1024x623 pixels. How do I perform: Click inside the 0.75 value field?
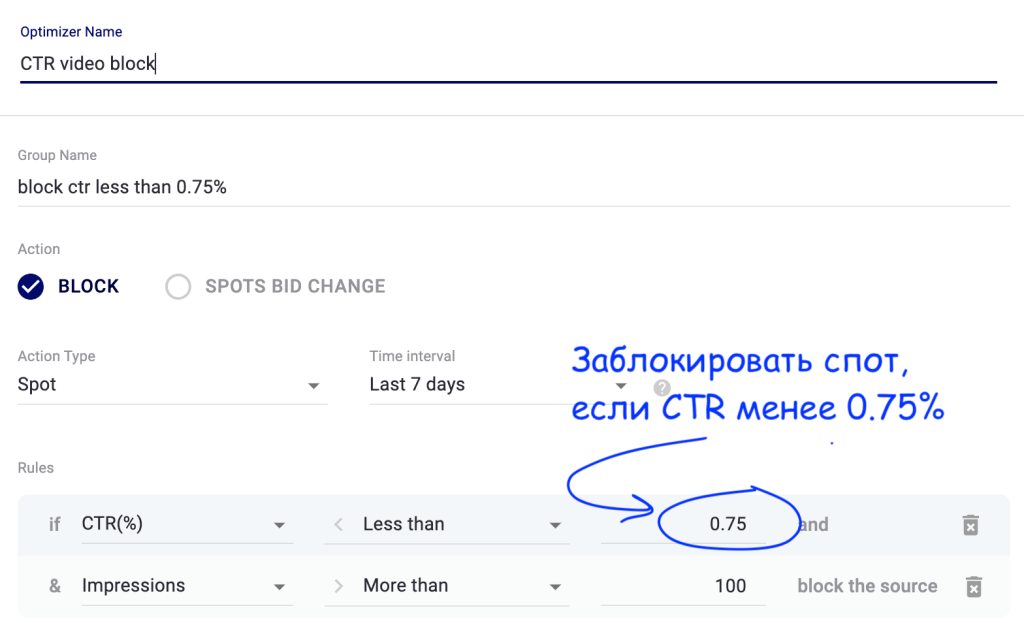click(725, 524)
